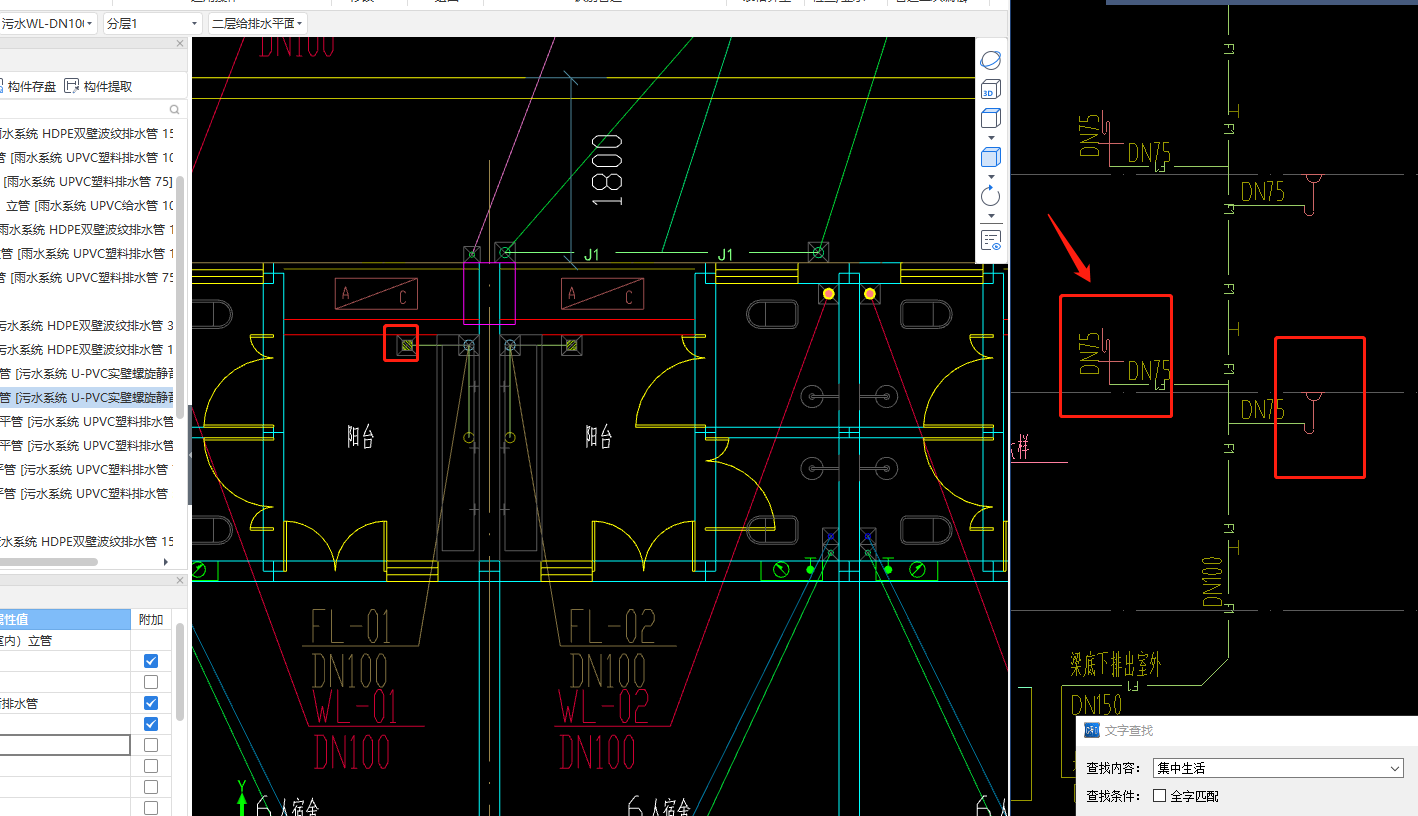The width and height of the screenshot is (1418, 816).
Task: Click the empty property value input field
Action: [x=65, y=745]
